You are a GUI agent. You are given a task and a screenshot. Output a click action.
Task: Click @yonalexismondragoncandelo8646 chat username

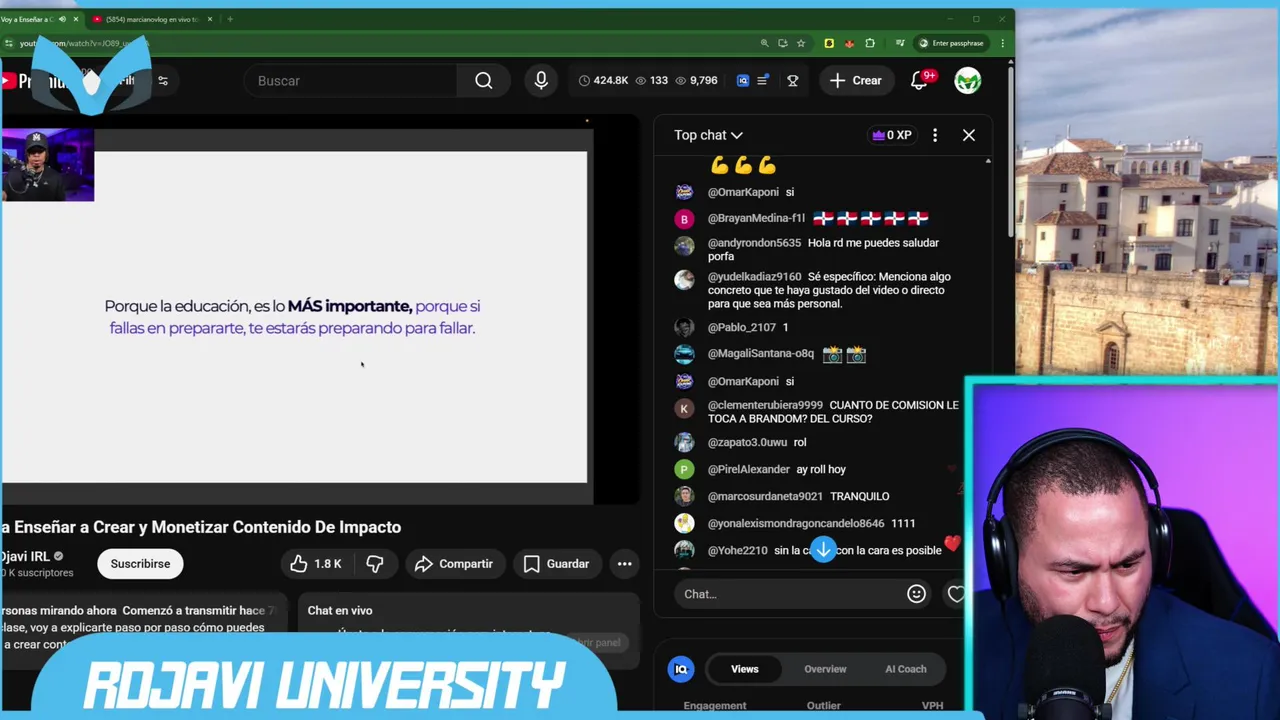tap(796, 523)
